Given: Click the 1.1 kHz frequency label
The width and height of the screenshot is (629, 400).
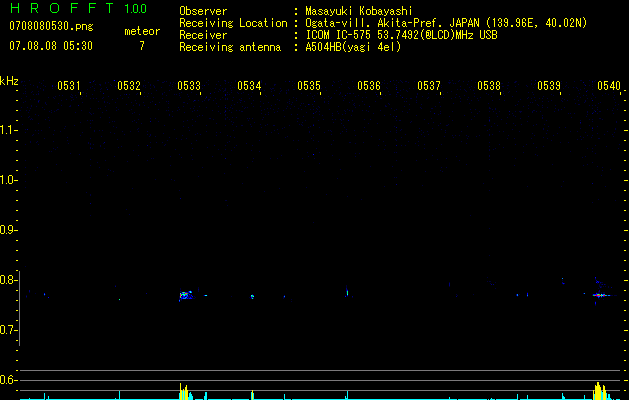Looking at the screenshot, I should 7,130.
